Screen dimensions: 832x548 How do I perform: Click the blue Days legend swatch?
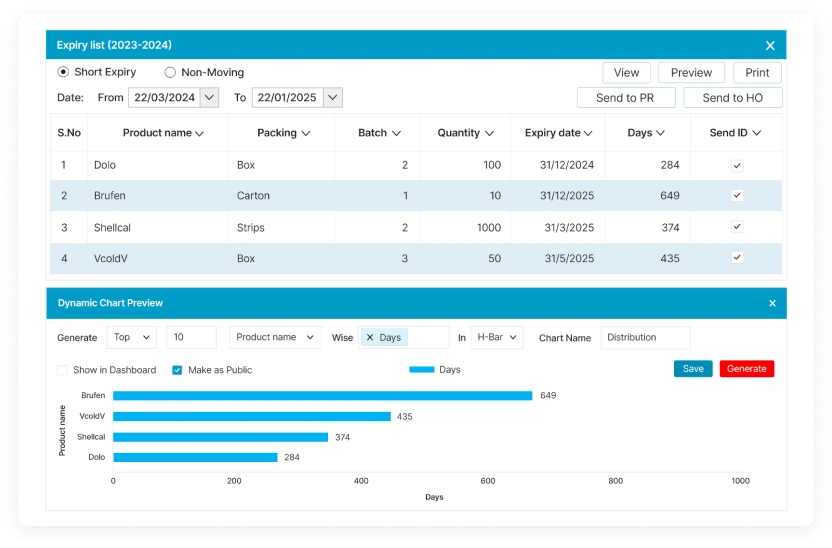click(422, 370)
